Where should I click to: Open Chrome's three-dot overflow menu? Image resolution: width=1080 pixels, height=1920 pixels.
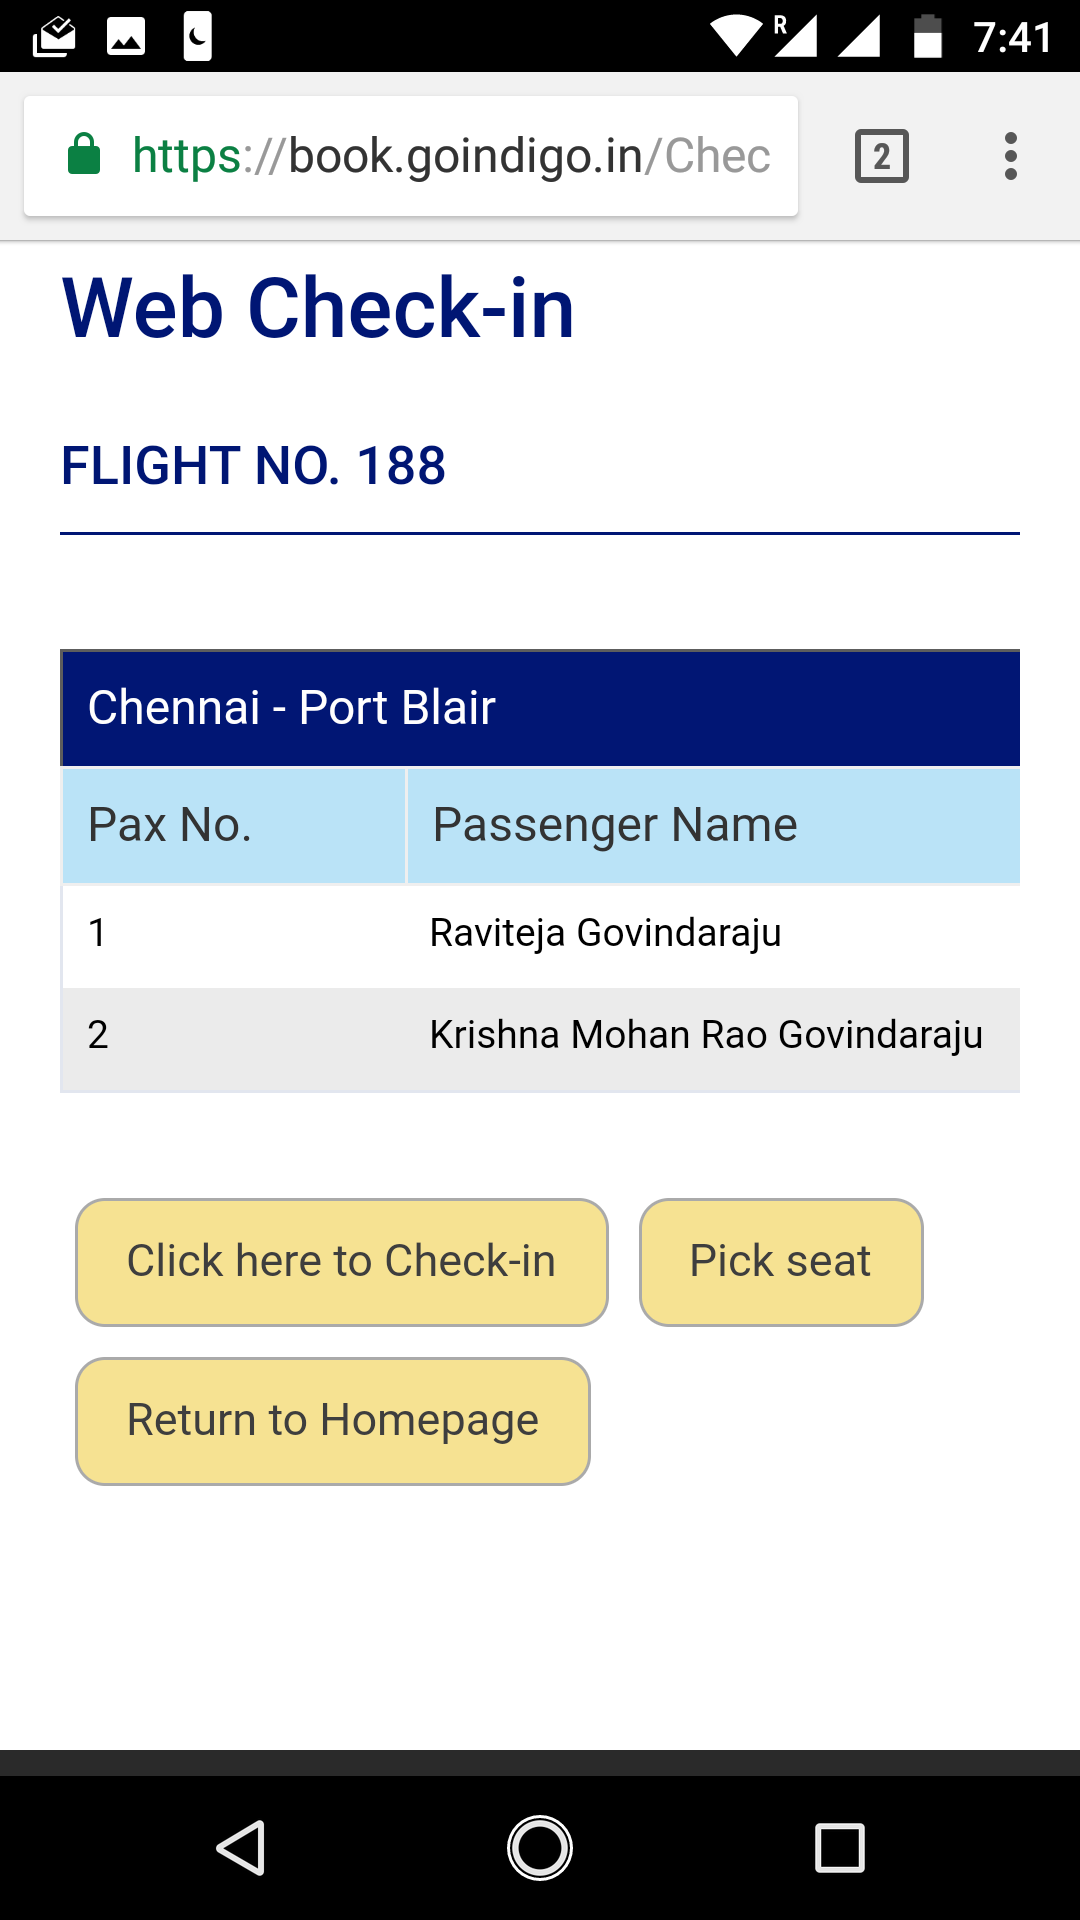pyautogui.click(x=1011, y=156)
